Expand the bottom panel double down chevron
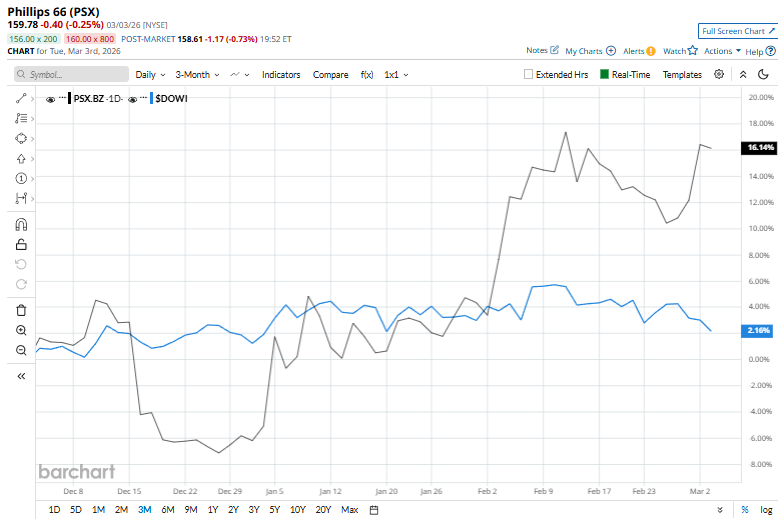The image size is (778, 522). (720, 510)
